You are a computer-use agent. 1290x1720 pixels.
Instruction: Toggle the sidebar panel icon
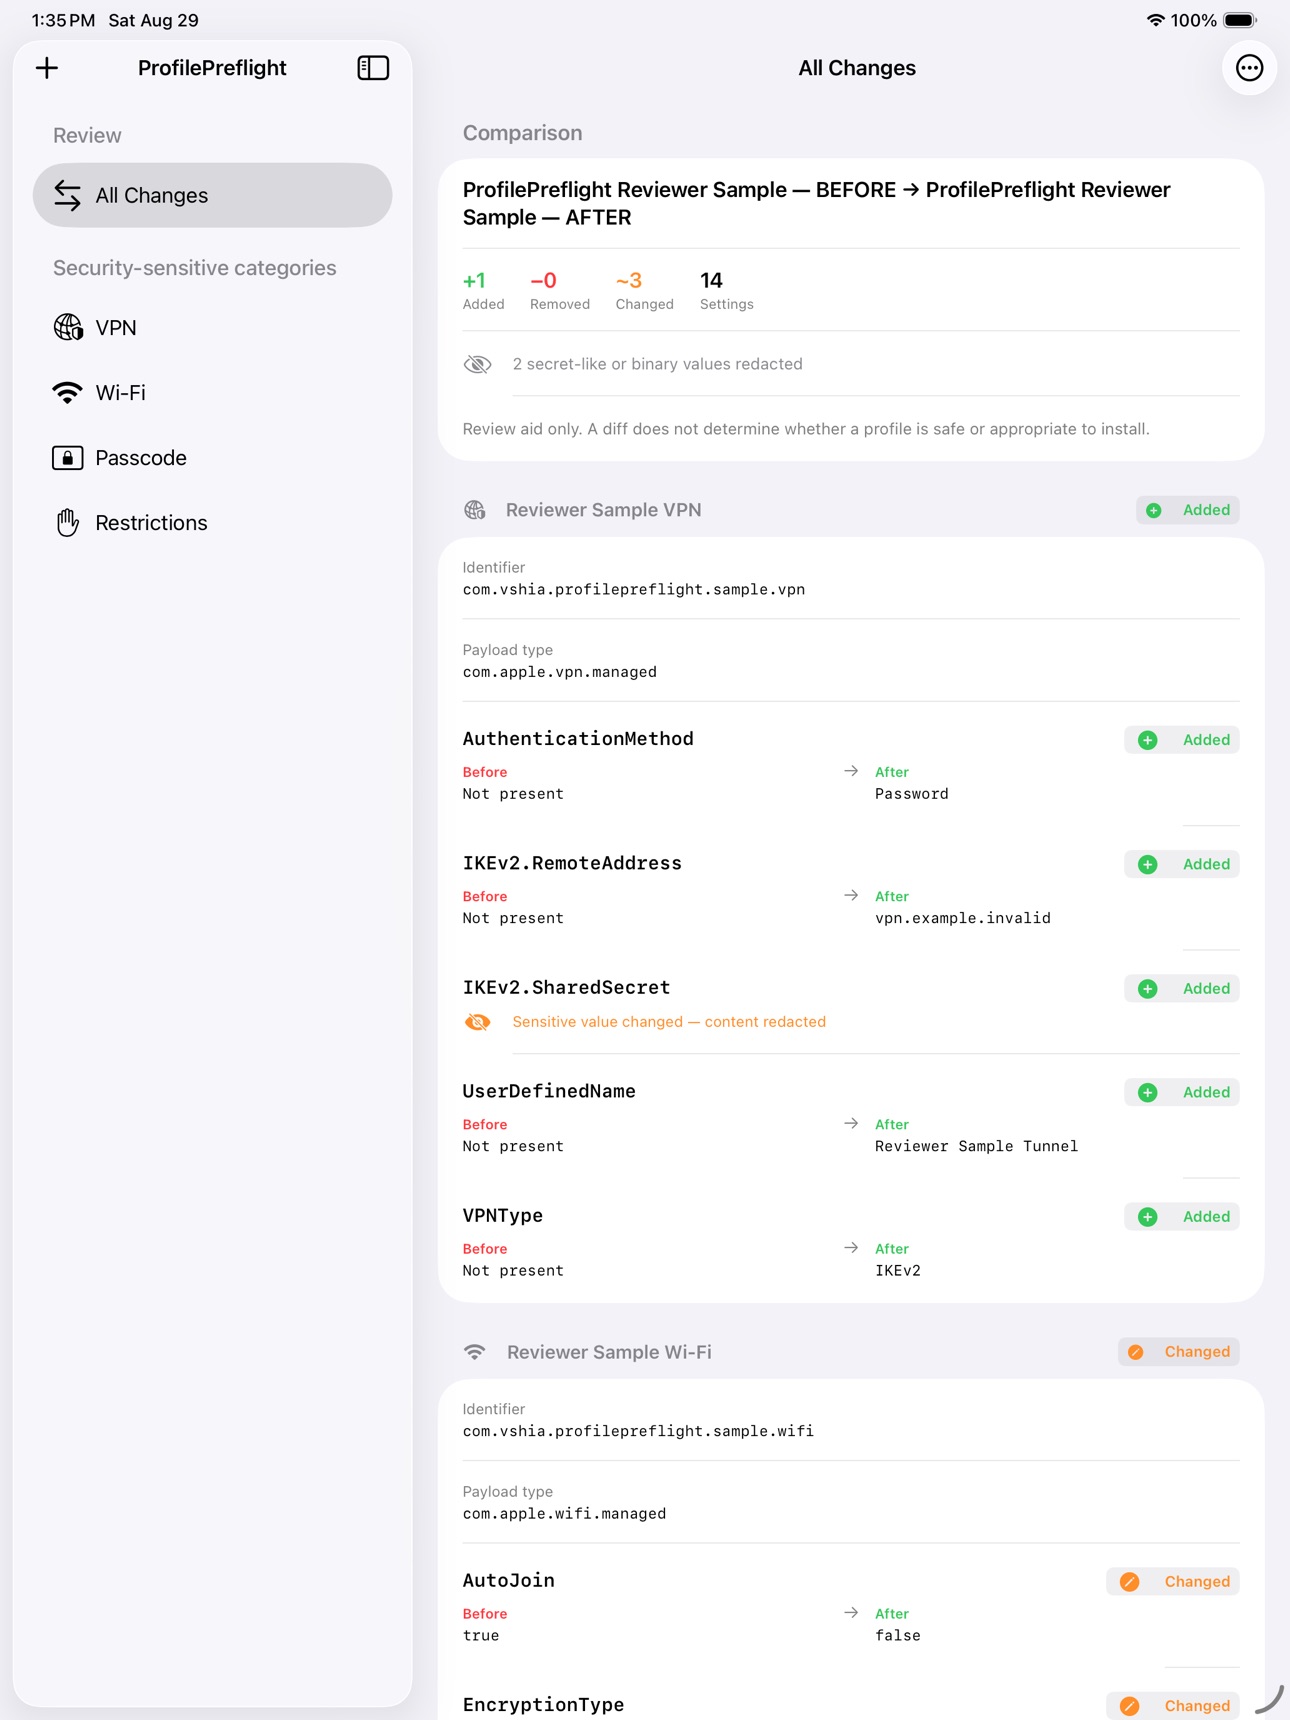click(373, 68)
